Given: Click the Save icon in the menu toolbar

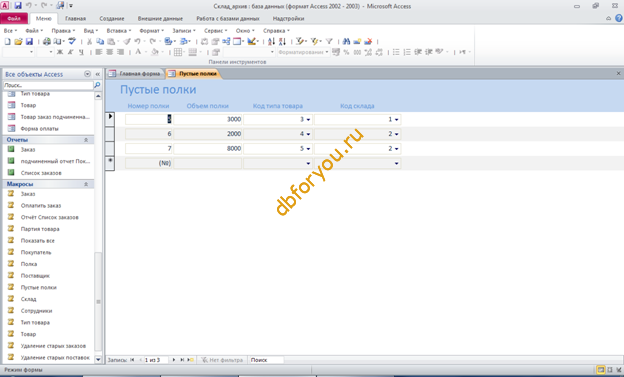Looking at the screenshot, I should pos(29,41).
